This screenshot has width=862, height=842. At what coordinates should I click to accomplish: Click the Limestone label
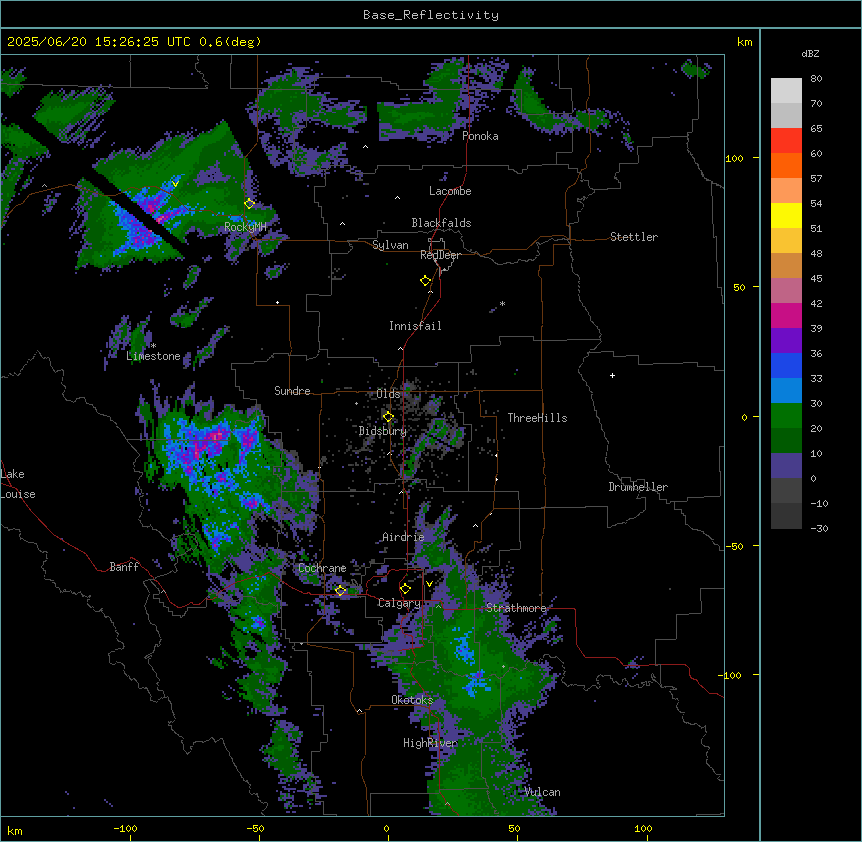coord(153,356)
